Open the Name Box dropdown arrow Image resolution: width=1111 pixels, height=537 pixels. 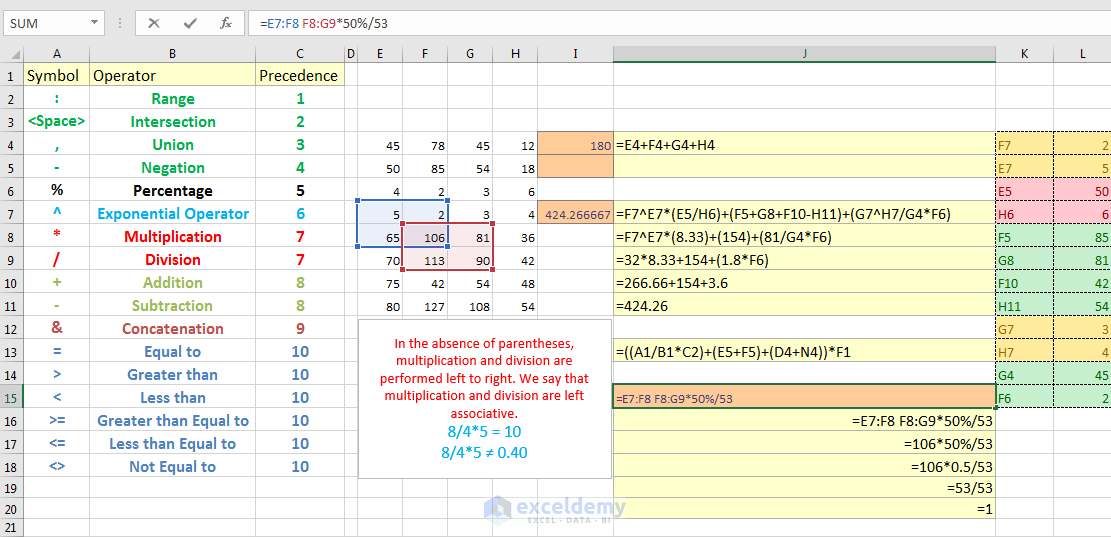pos(95,23)
